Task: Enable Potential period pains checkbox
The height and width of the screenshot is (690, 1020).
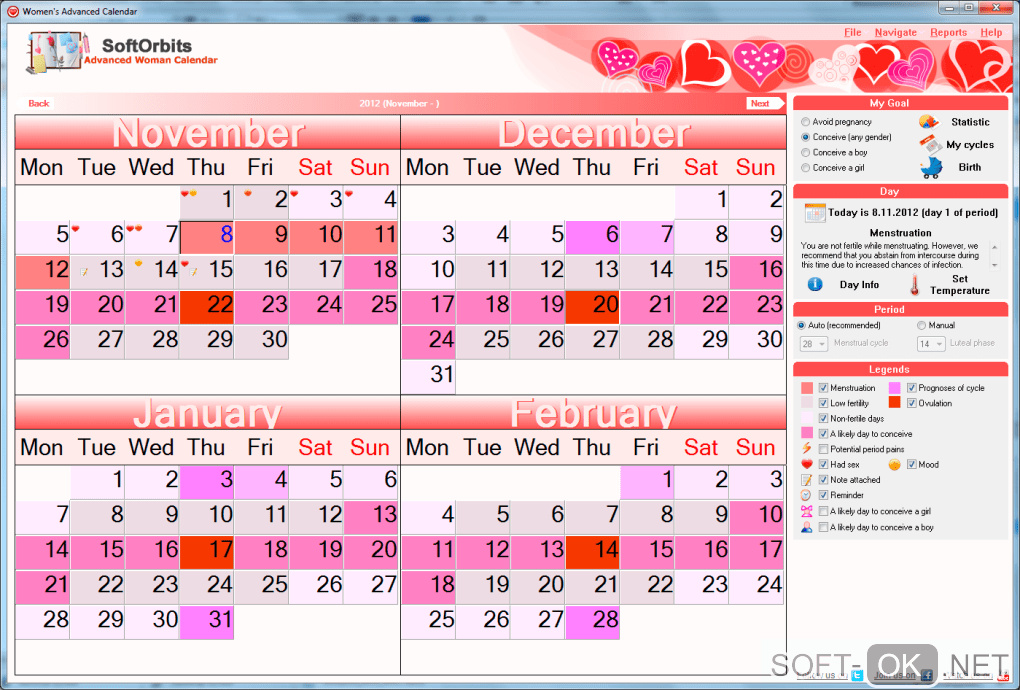Action: click(x=823, y=449)
